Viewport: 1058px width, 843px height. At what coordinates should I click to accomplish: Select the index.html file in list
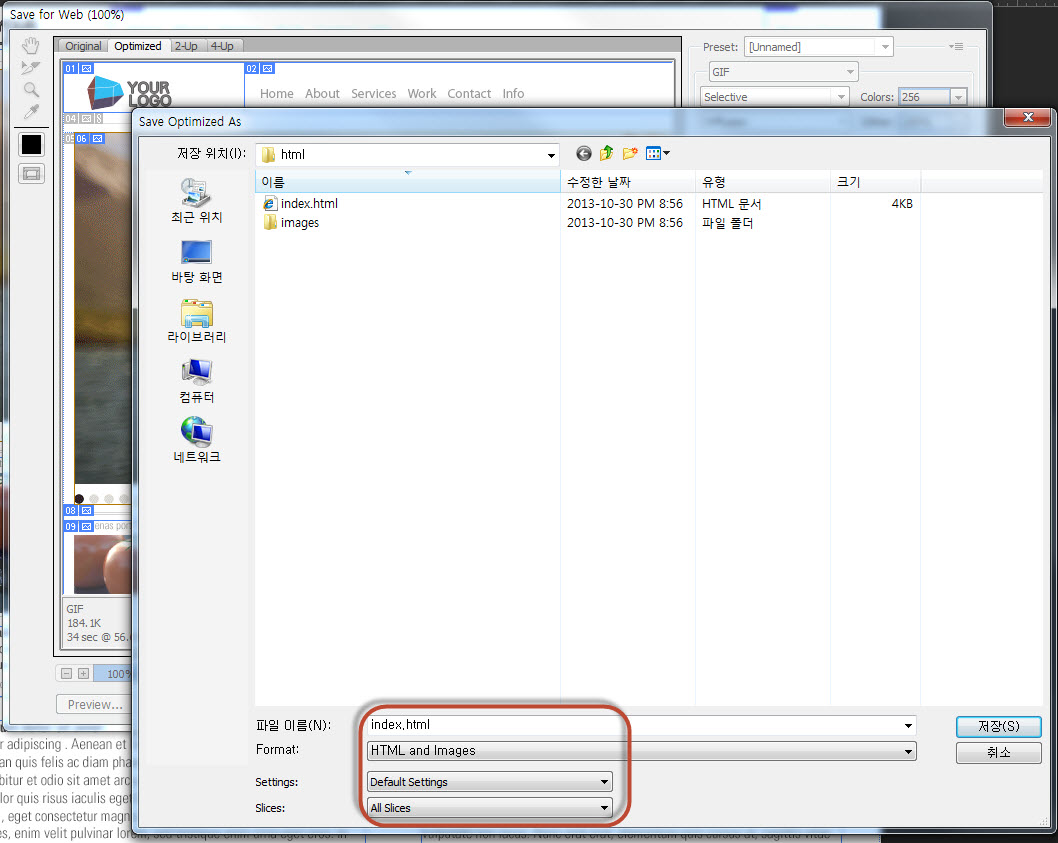pyautogui.click(x=309, y=203)
